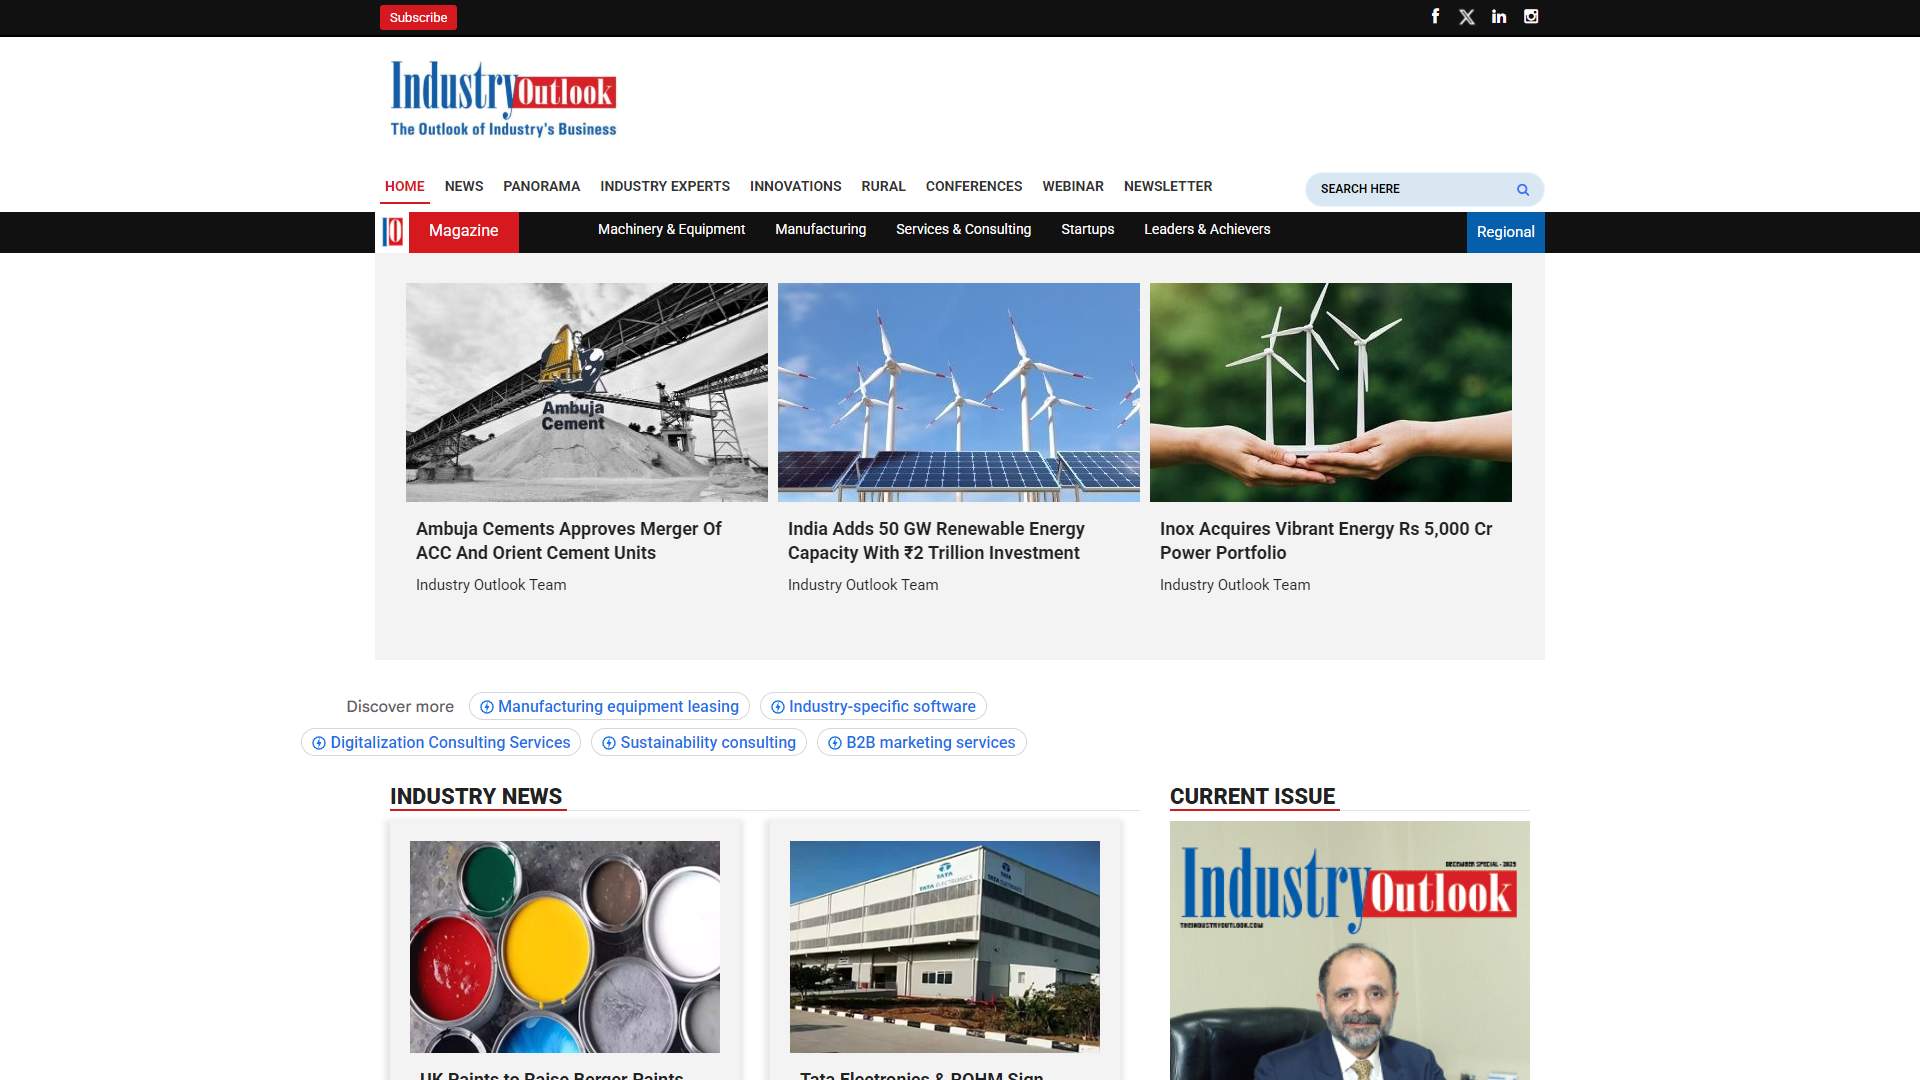Screen dimensions: 1920x1080
Task: Click the plus icon on Digitalization Consulting Services
Action: (318, 743)
